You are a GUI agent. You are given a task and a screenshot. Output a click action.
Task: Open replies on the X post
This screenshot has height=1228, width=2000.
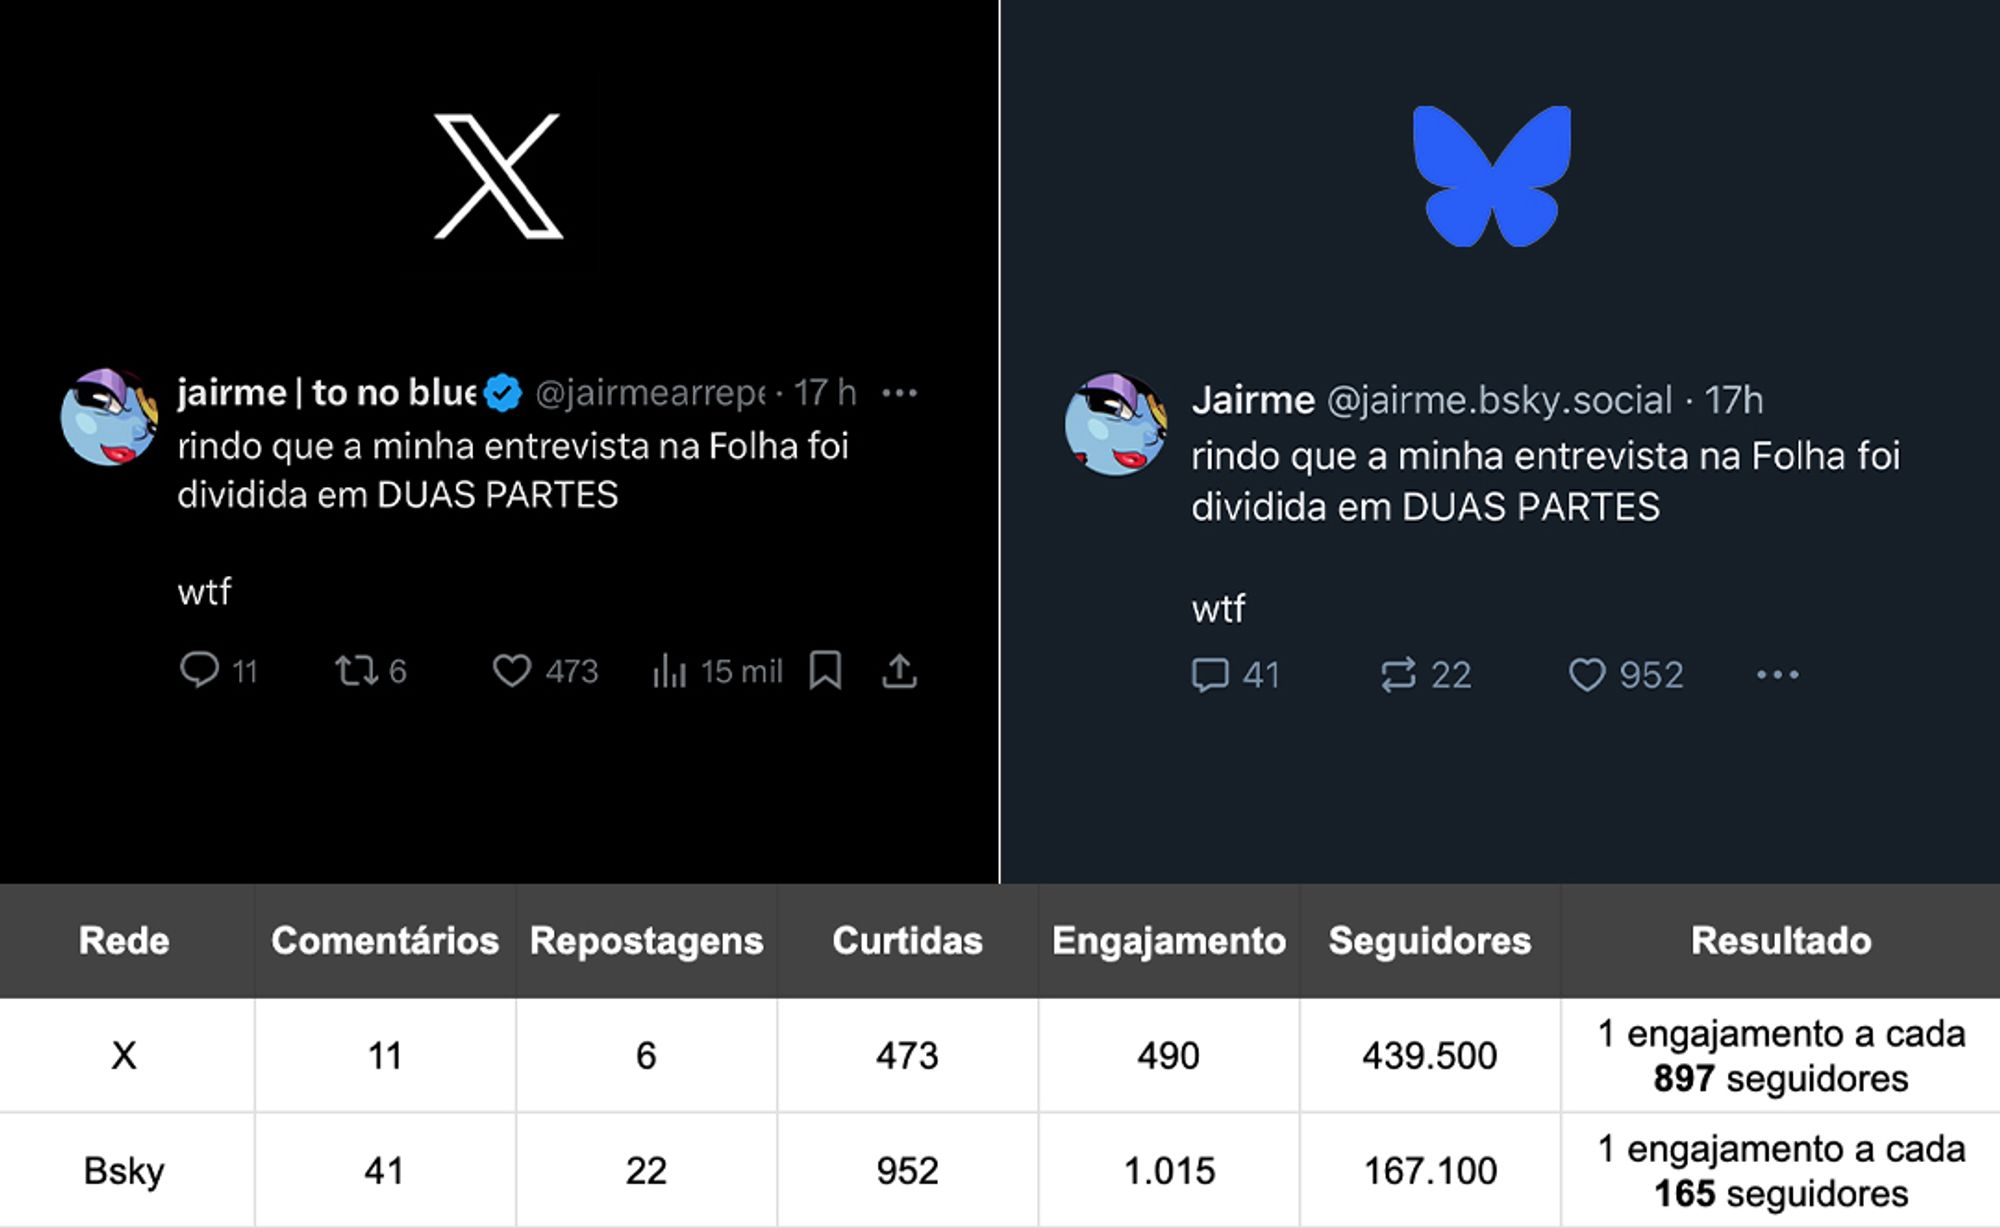218,670
